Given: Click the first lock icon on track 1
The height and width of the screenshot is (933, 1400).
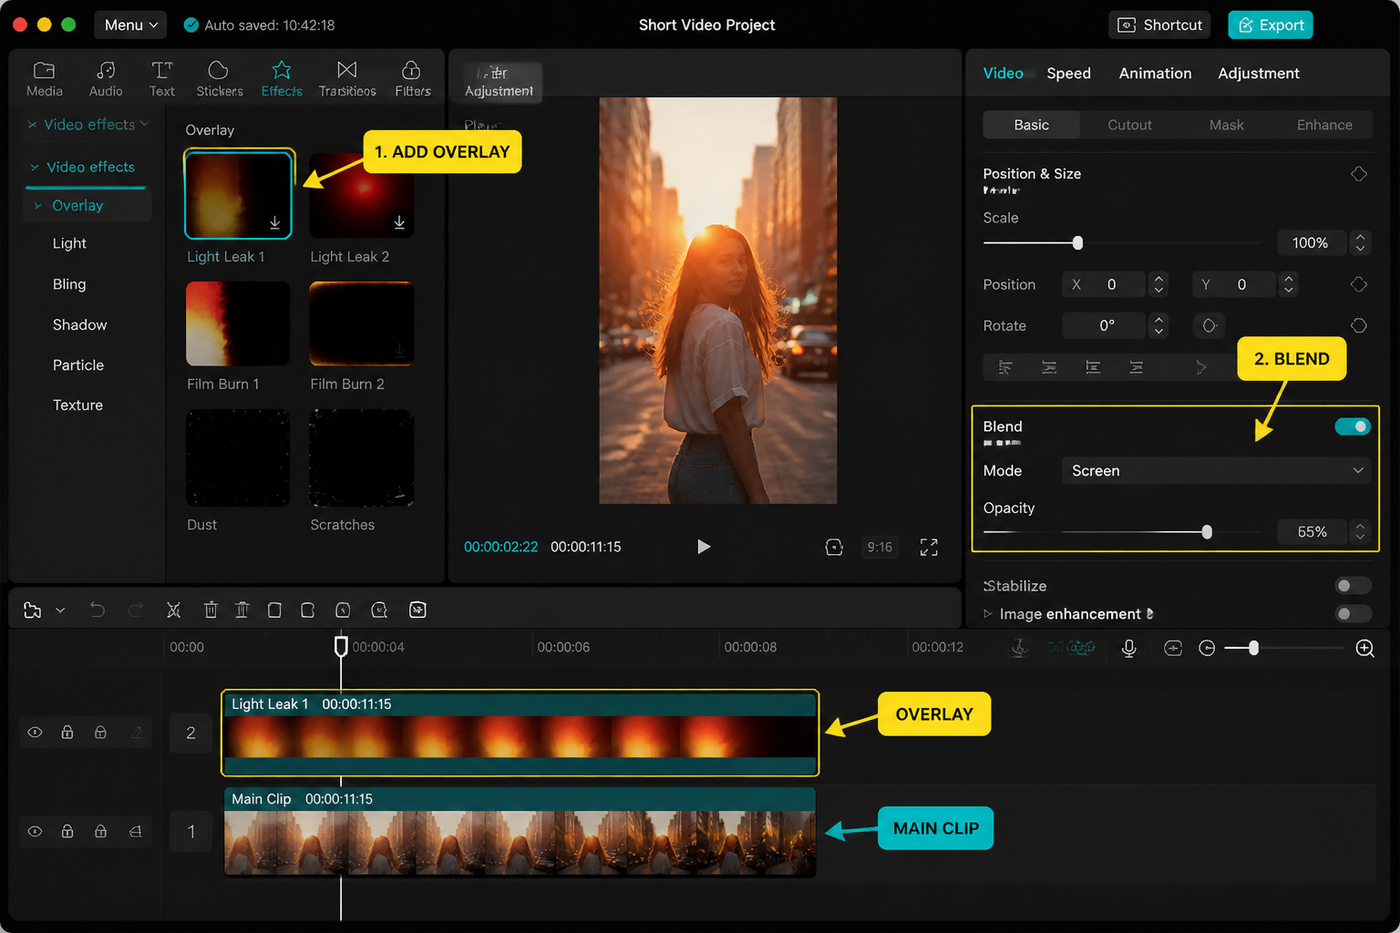Looking at the screenshot, I should point(67,832).
